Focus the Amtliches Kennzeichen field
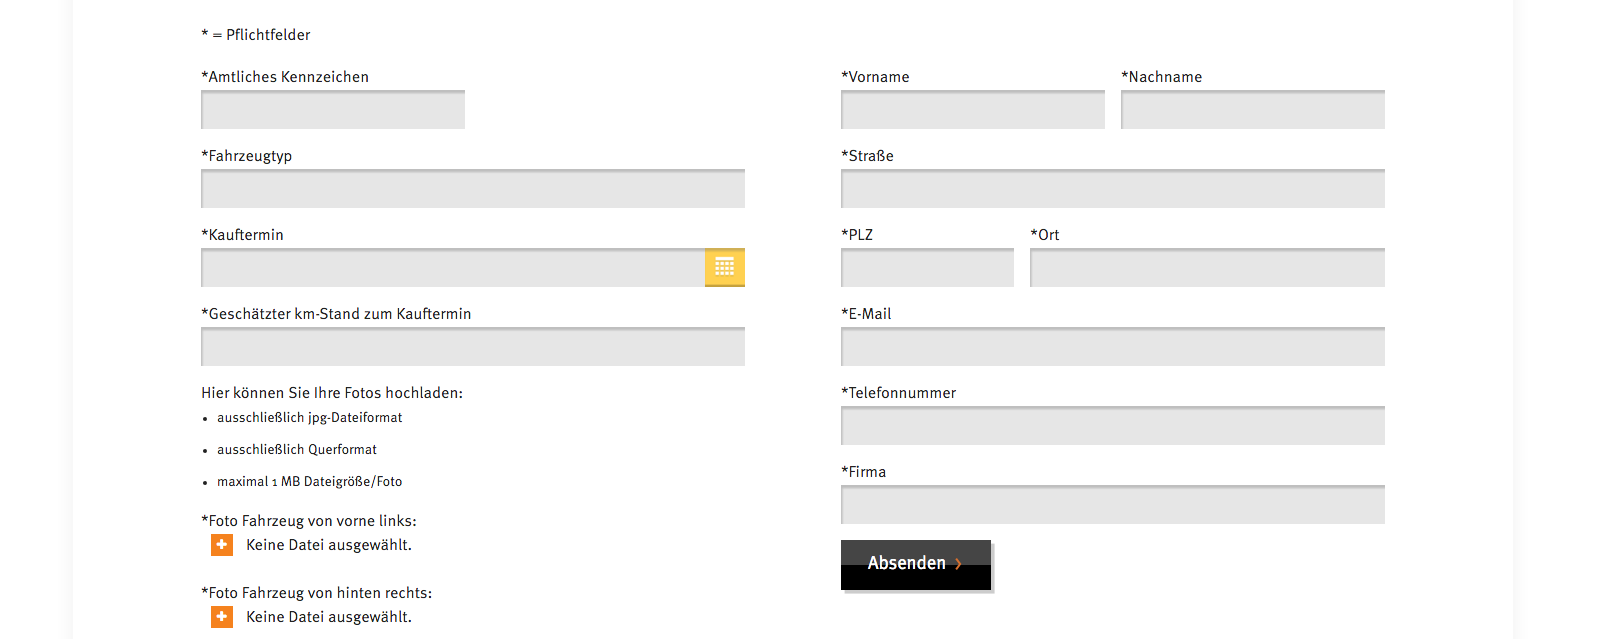The width and height of the screenshot is (1601, 639). [x=333, y=109]
